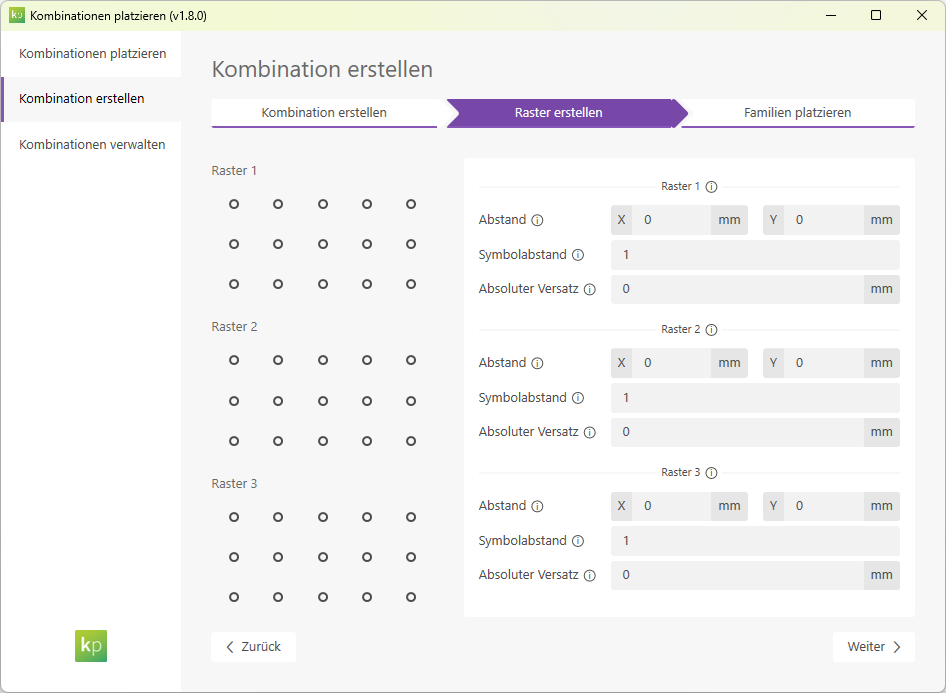Screen dimensions: 946x693
Task: Click the Zurück button
Action: (253, 647)
